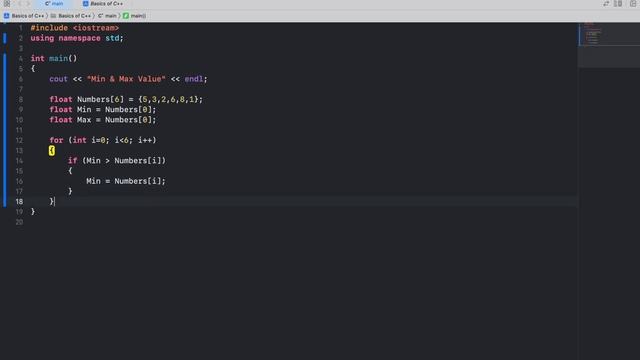Open the Basics of C++ folder breadcrumb
This screenshot has height=360, width=640.
(75, 16)
